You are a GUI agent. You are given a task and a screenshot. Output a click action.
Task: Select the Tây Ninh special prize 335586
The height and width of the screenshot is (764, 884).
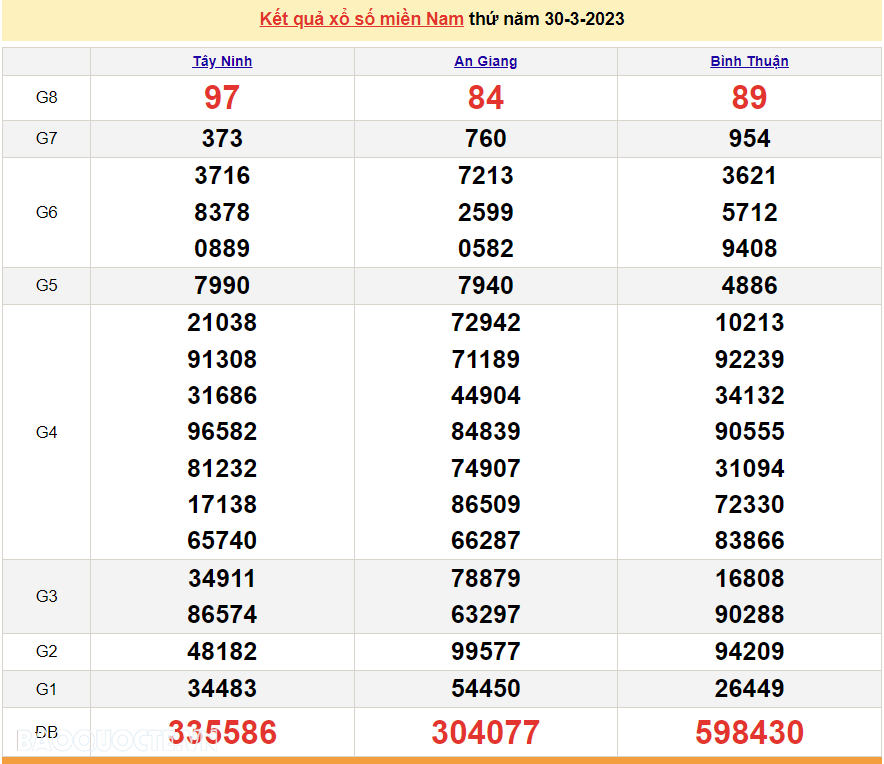coord(222,733)
